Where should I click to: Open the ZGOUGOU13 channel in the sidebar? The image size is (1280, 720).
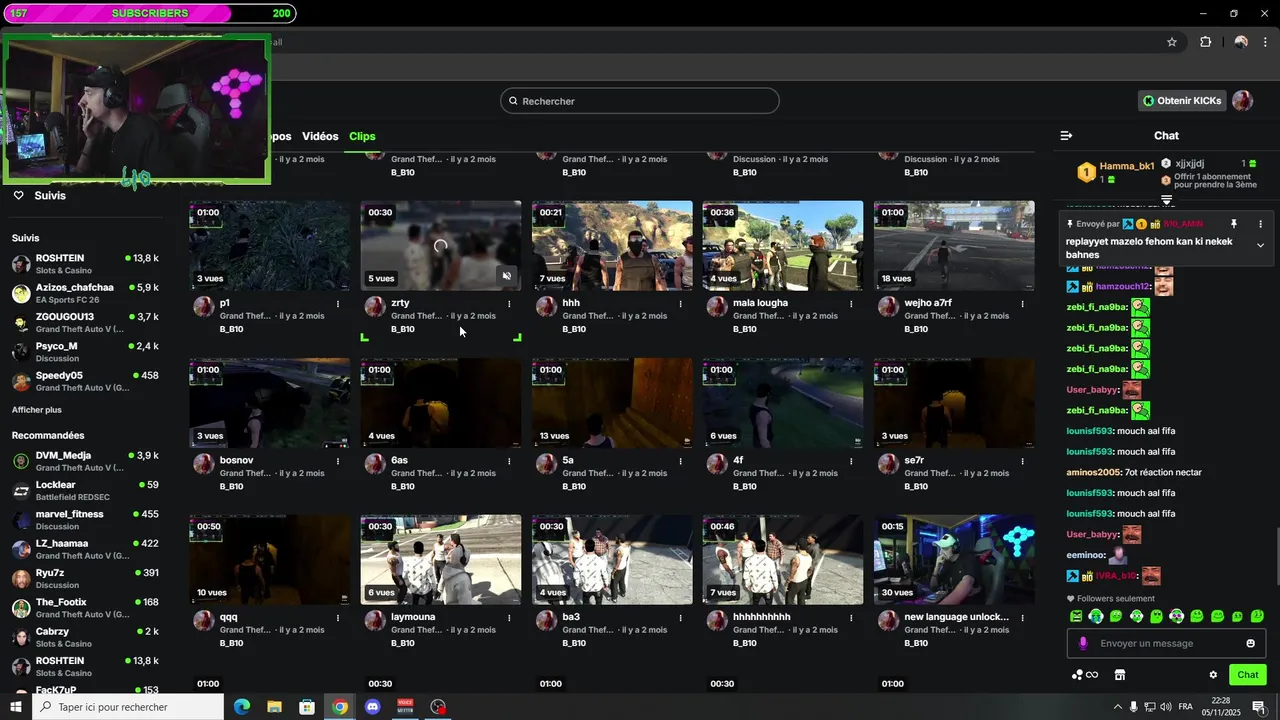pyautogui.click(x=85, y=322)
